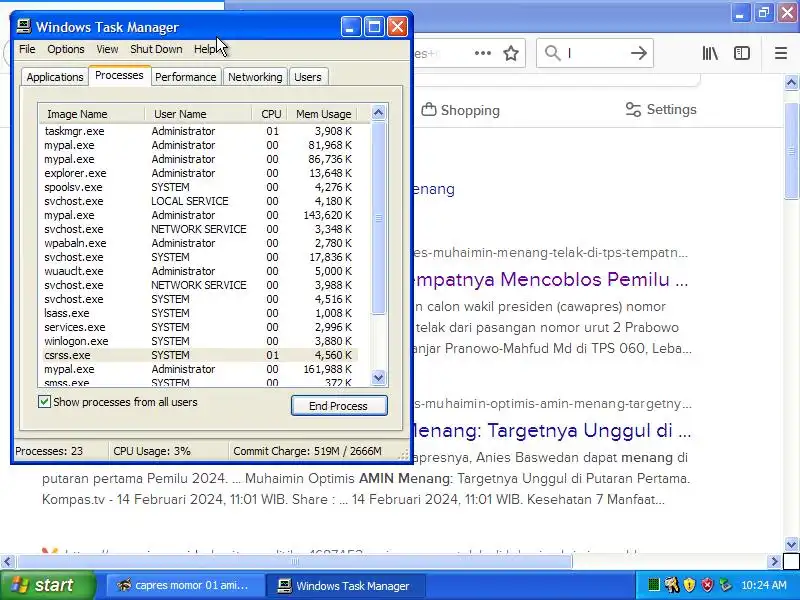Viewport: 800px width, 600px height.
Task: Click process list scroll up arrow
Action: [x=378, y=112]
